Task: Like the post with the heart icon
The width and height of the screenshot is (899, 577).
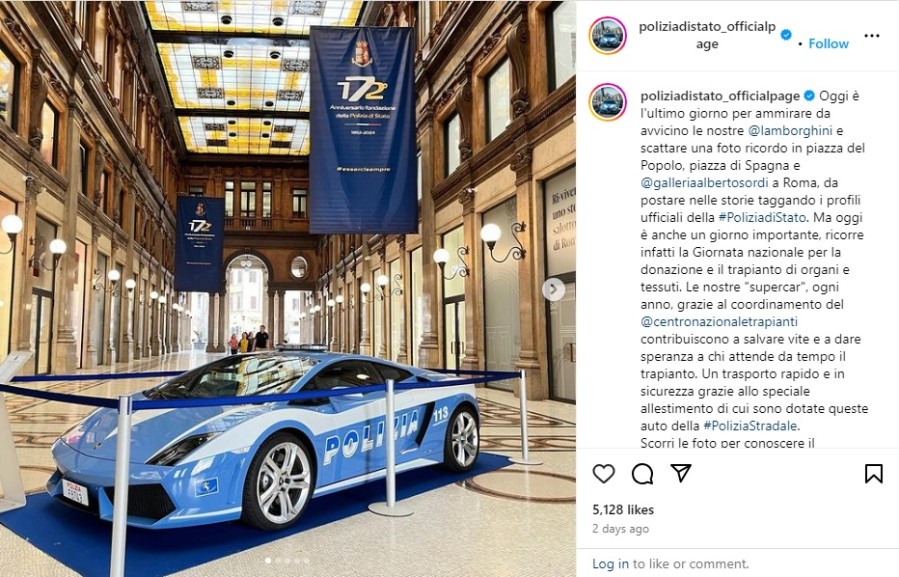Action: pos(603,474)
